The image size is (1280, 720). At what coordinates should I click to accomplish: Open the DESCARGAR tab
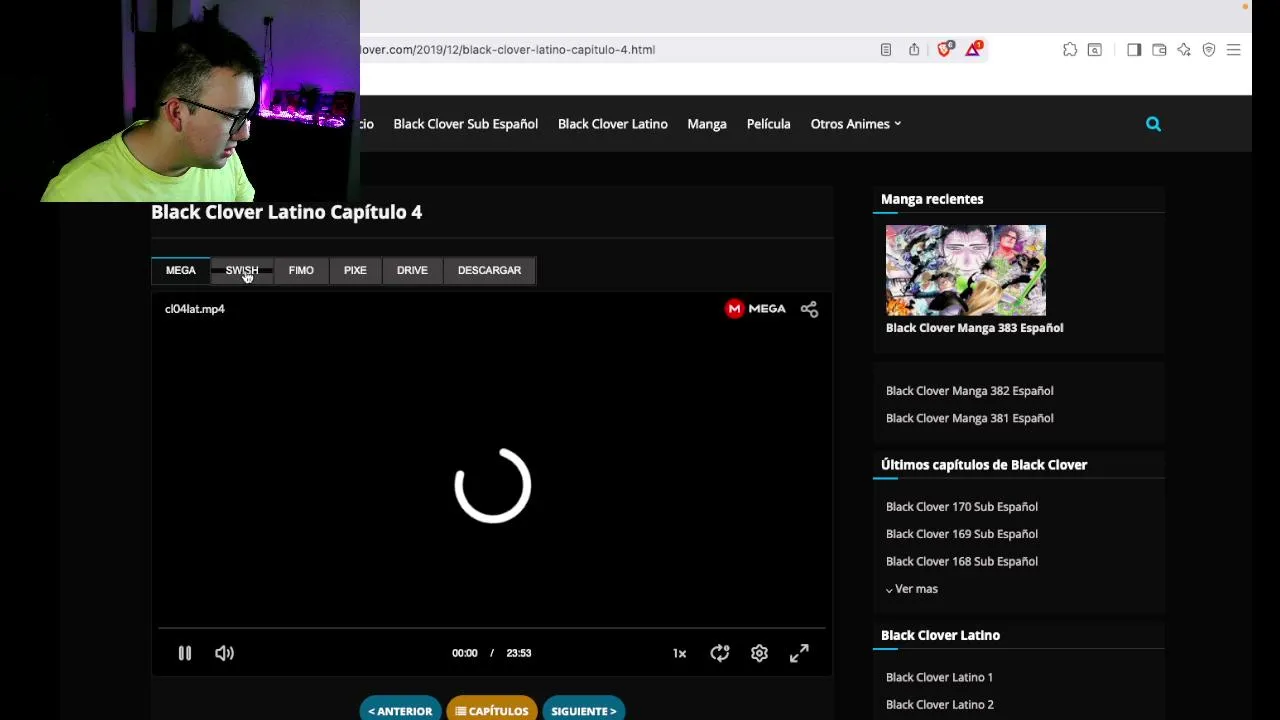point(489,270)
